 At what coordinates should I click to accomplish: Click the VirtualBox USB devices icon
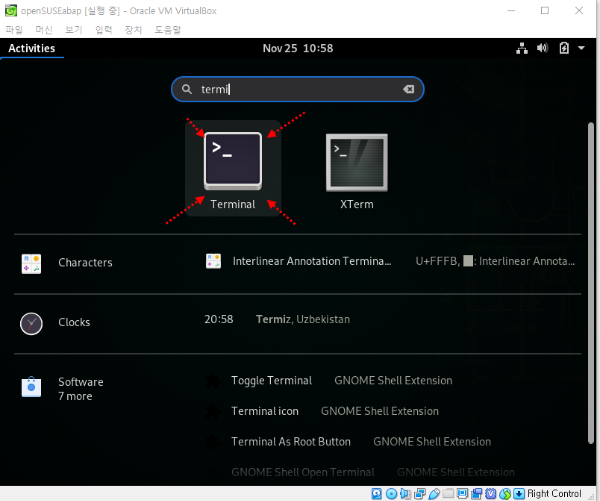[x=434, y=494]
